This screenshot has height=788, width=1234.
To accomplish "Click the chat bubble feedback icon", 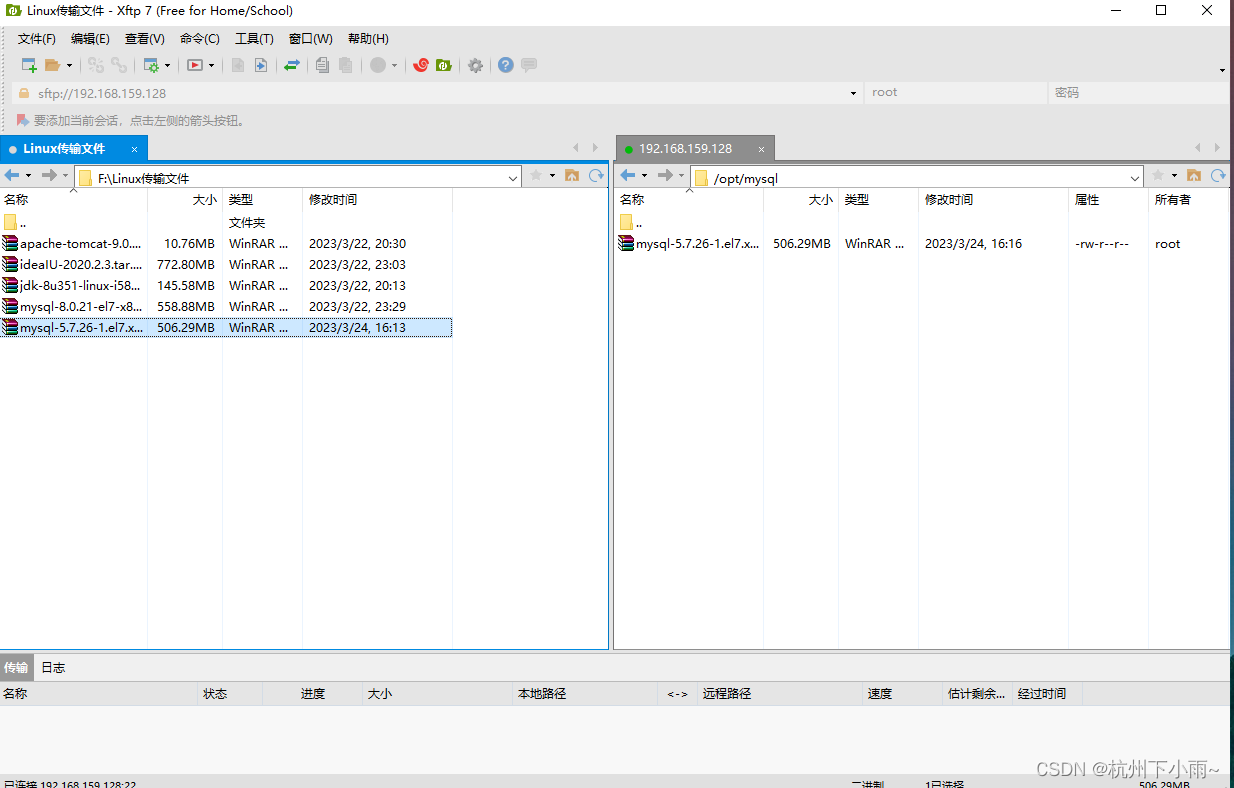I will coord(529,65).
